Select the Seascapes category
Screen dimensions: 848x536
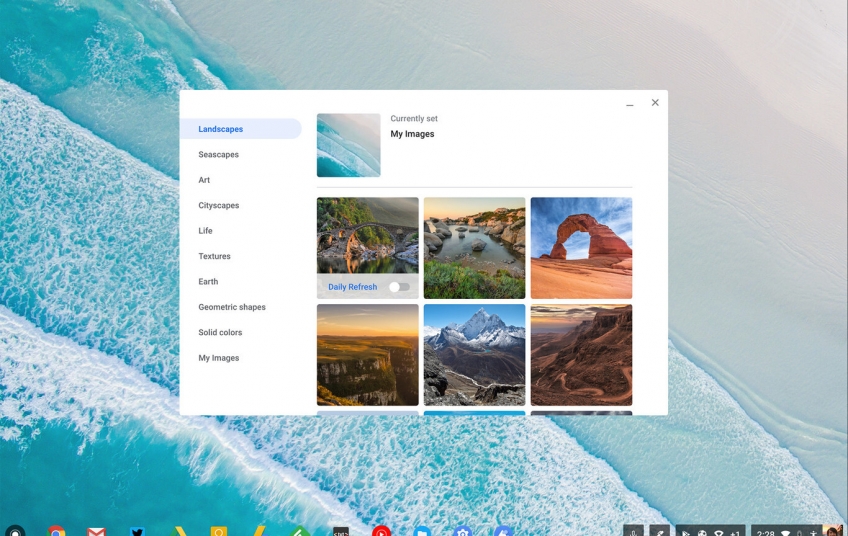click(218, 155)
